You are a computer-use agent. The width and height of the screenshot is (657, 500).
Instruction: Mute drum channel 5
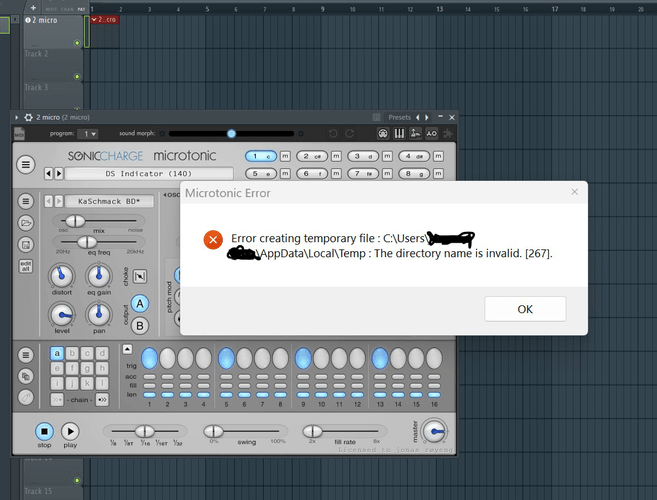[285, 174]
